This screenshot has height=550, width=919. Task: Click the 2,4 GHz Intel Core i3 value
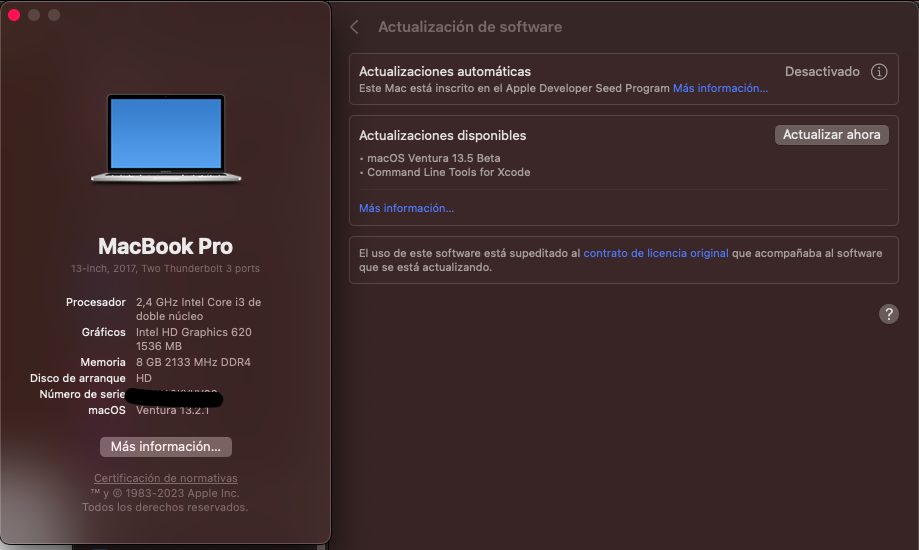(199, 309)
